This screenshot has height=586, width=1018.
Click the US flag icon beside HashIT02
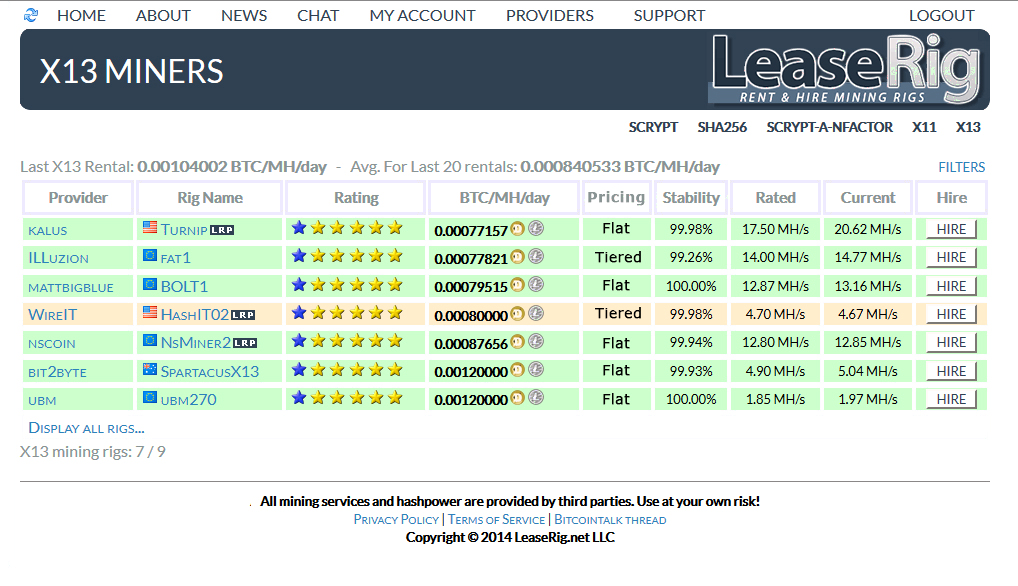coord(150,312)
